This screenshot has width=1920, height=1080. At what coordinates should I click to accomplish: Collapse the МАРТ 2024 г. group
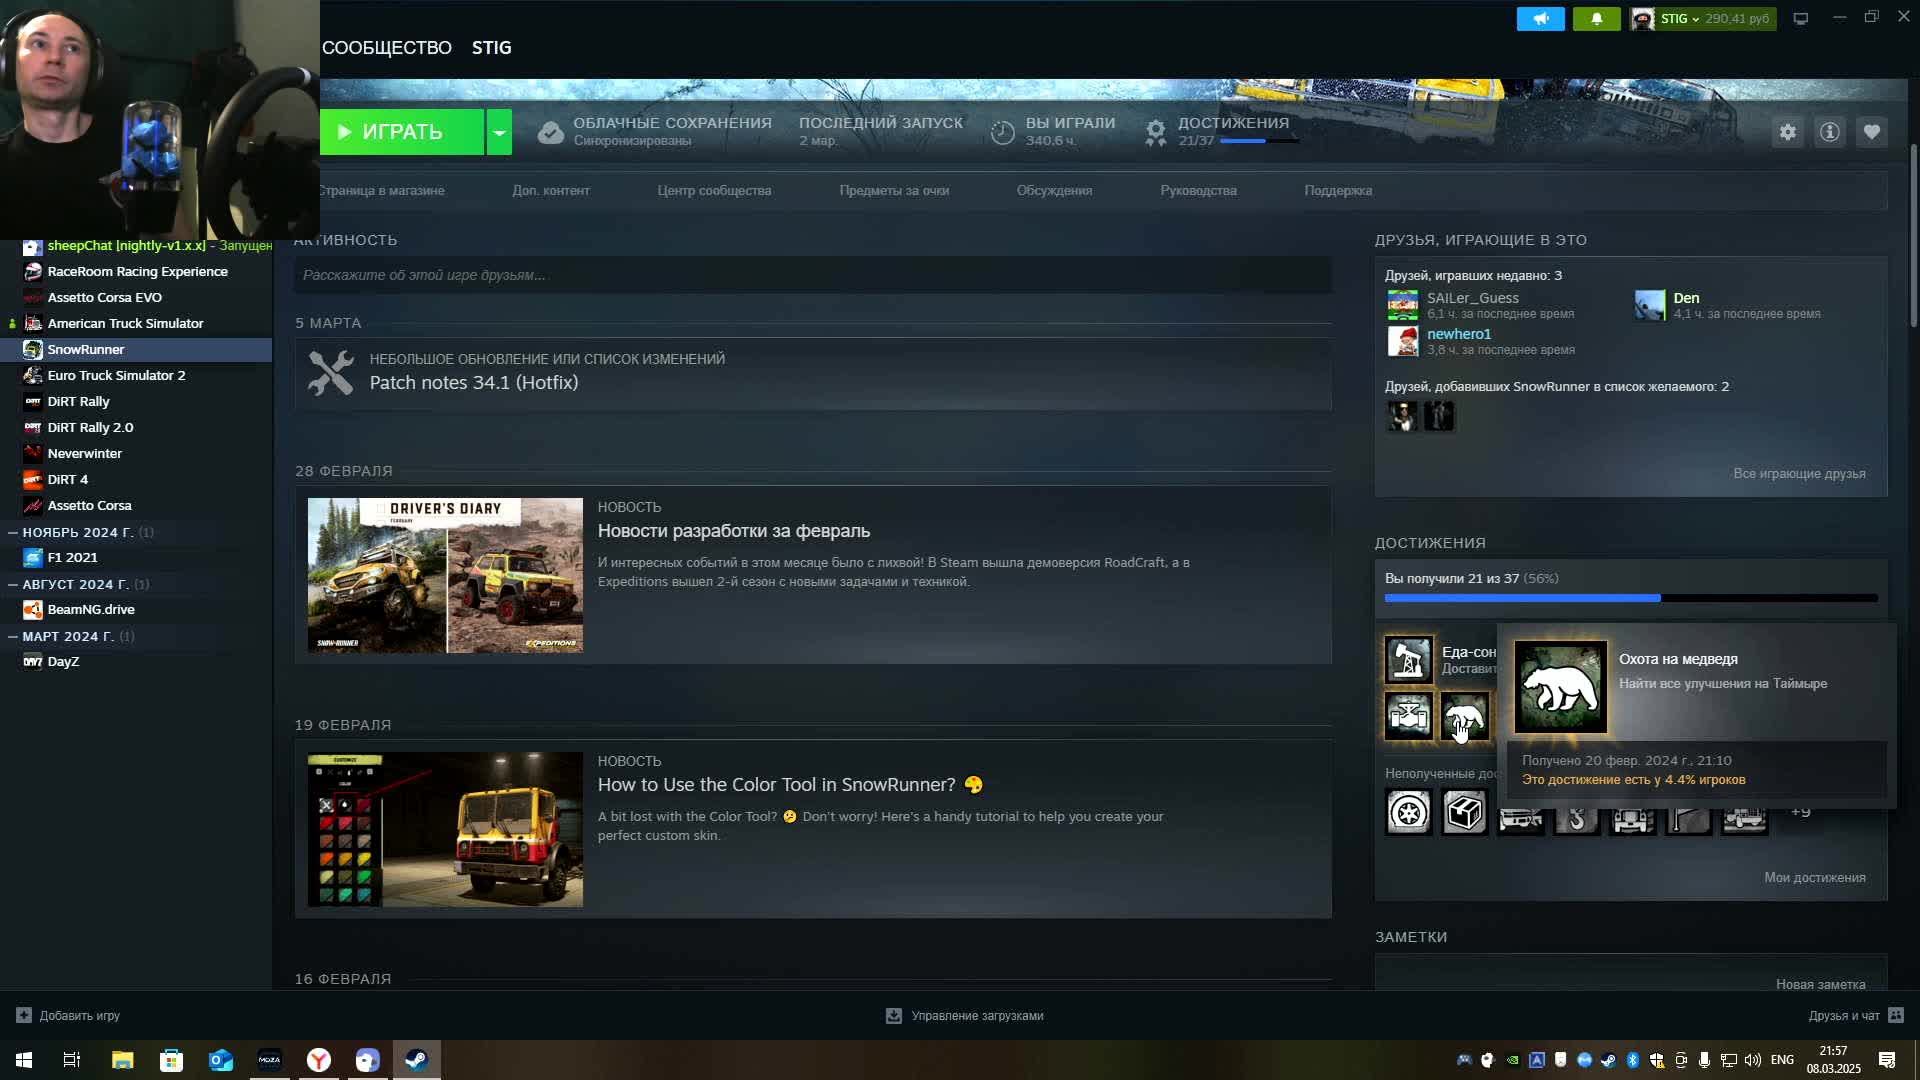(13, 636)
